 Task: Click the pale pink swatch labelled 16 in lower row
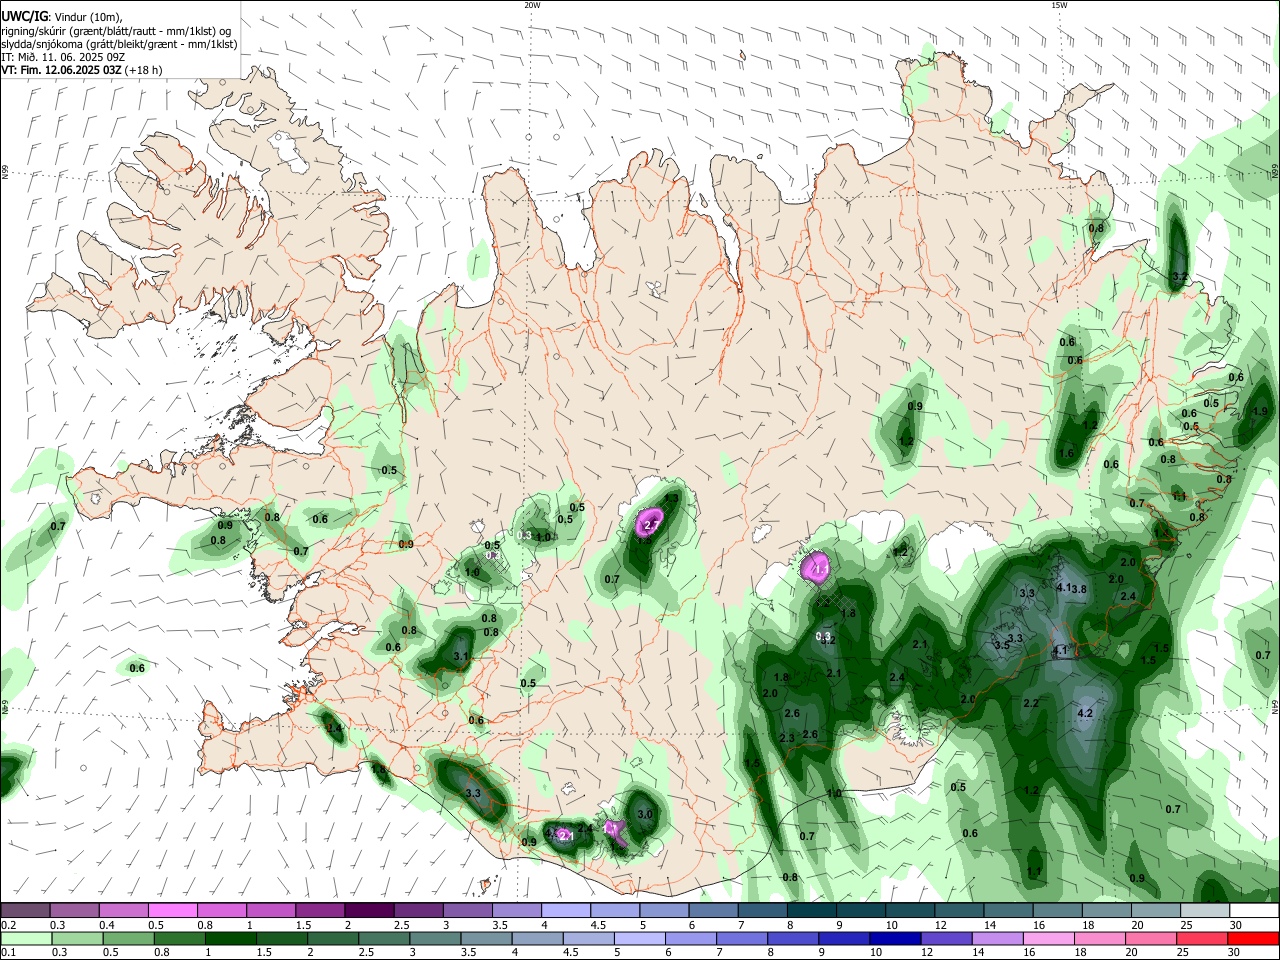[1048, 939]
